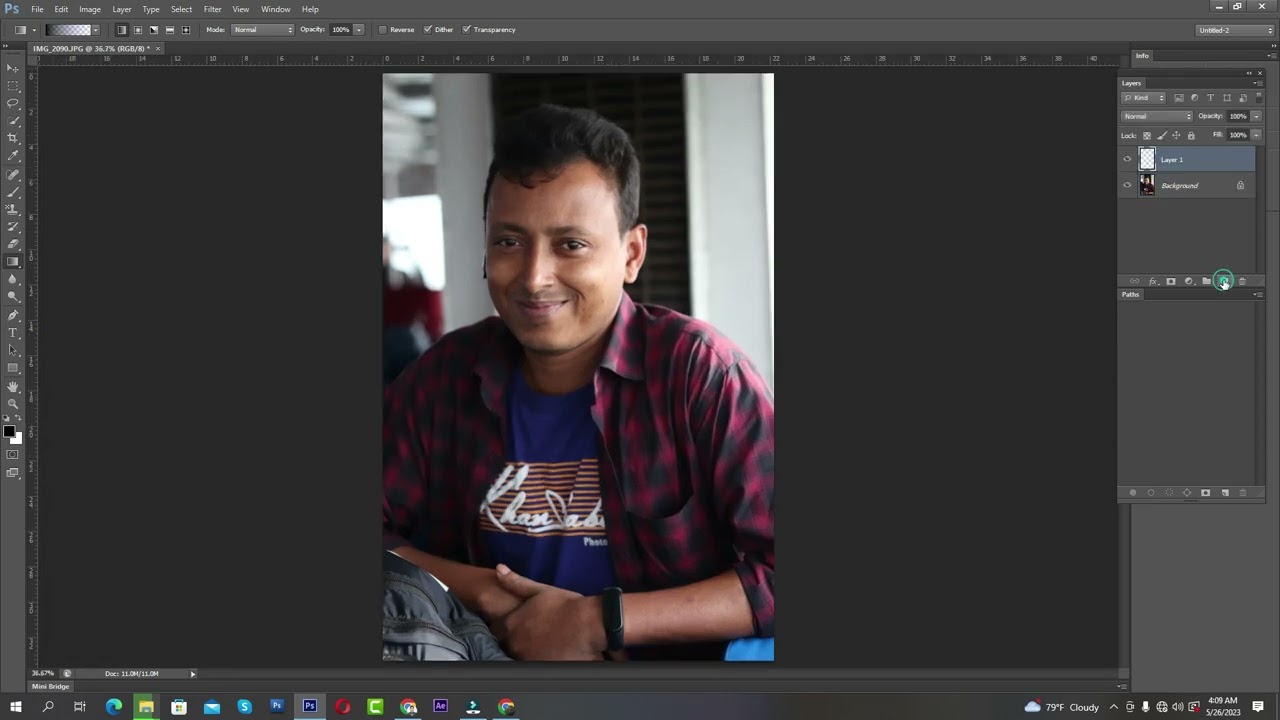Open gradient Opacity slider dropdown
The height and width of the screenshot is (720, 1280).
(x=359, y=30)
